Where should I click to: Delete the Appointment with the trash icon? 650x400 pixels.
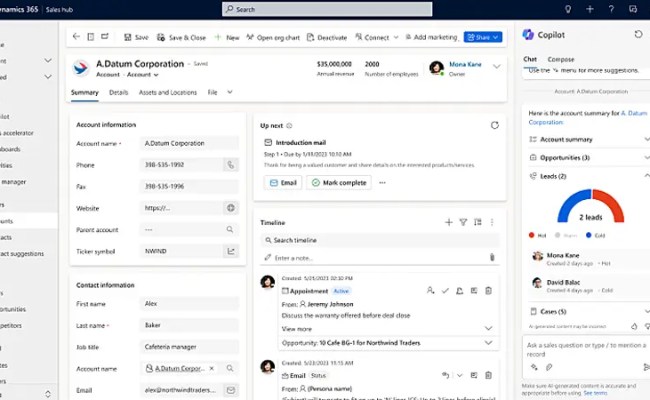488,291
